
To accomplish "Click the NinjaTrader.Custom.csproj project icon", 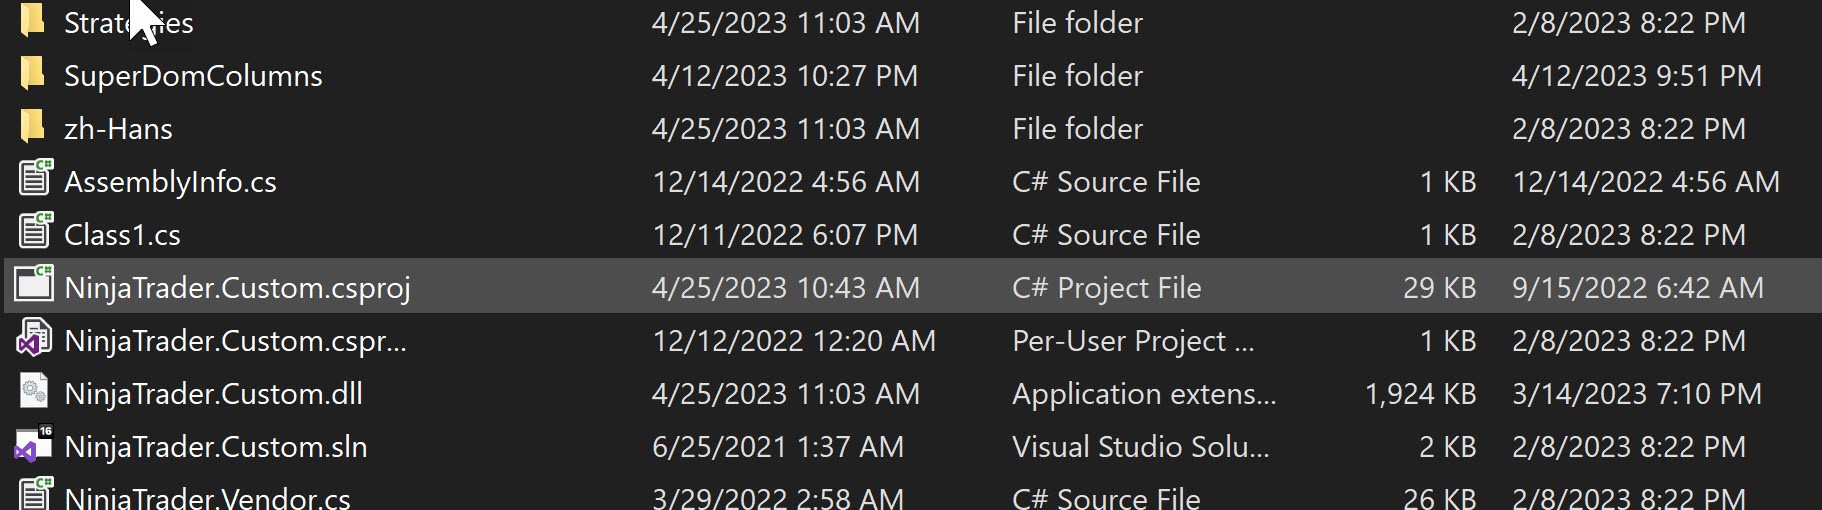I will tap(34, 285).
